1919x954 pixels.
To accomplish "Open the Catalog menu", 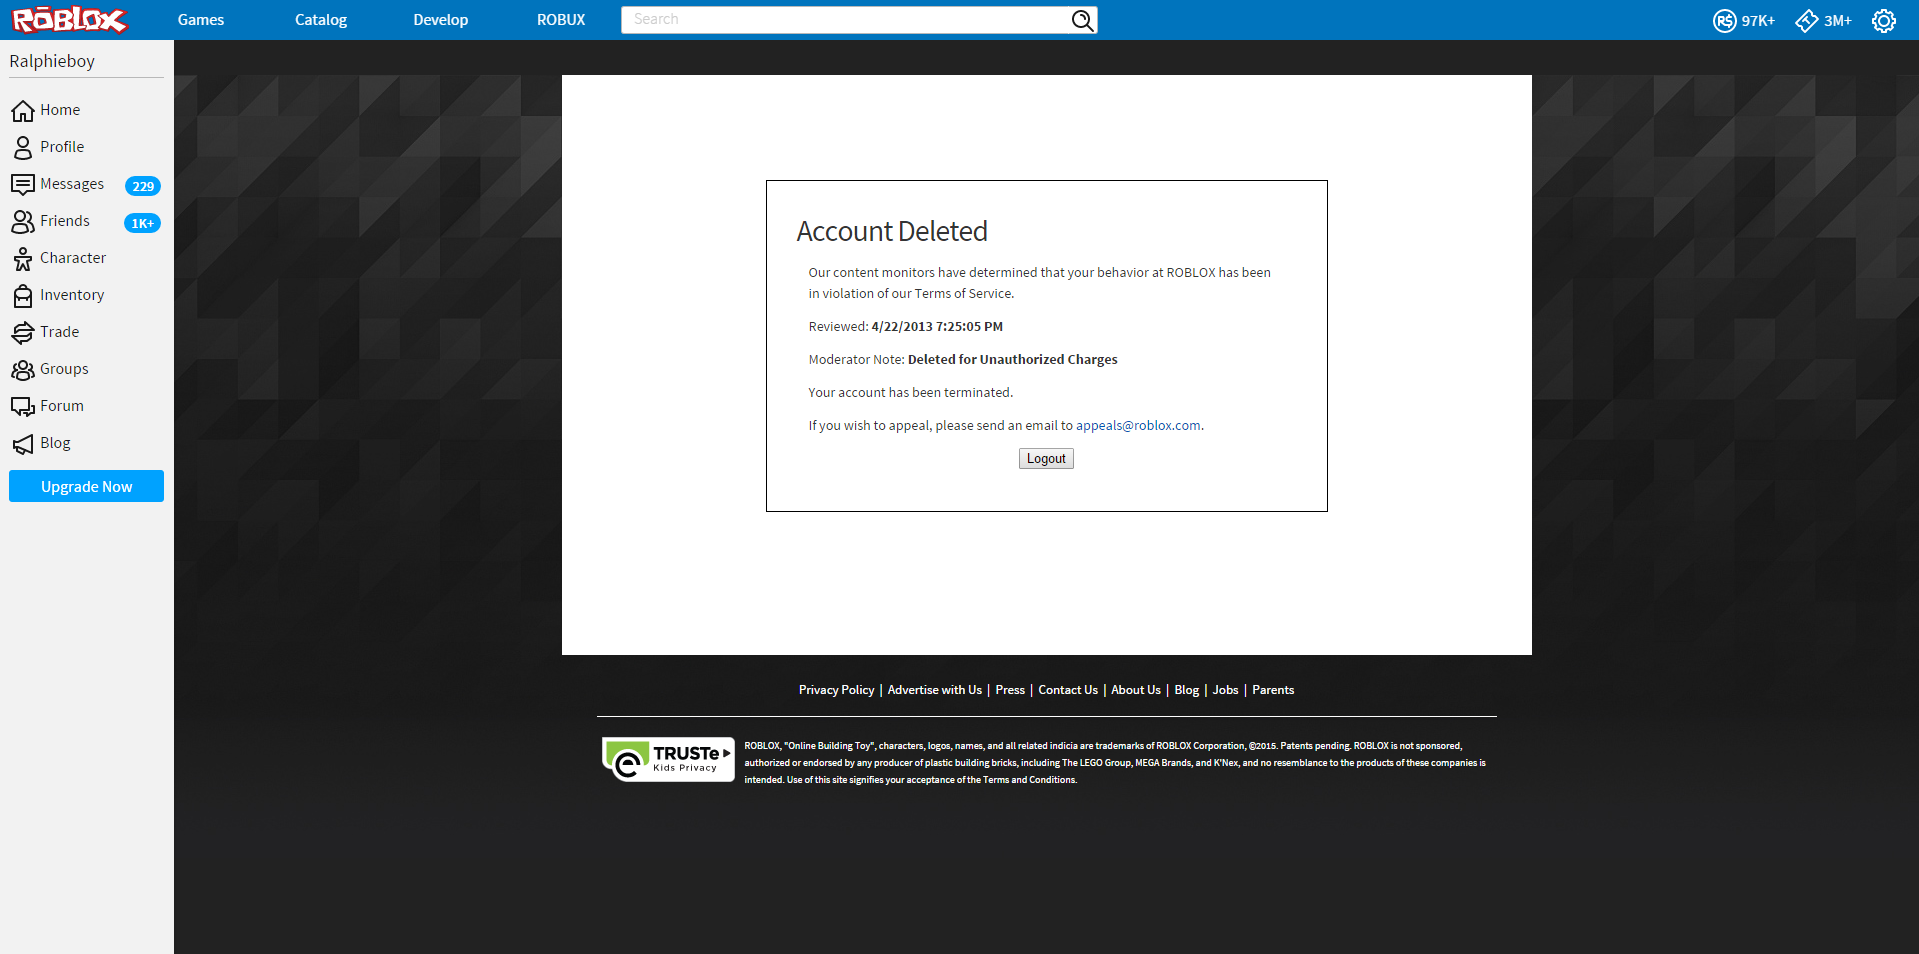I will click(x=321, y=20).
